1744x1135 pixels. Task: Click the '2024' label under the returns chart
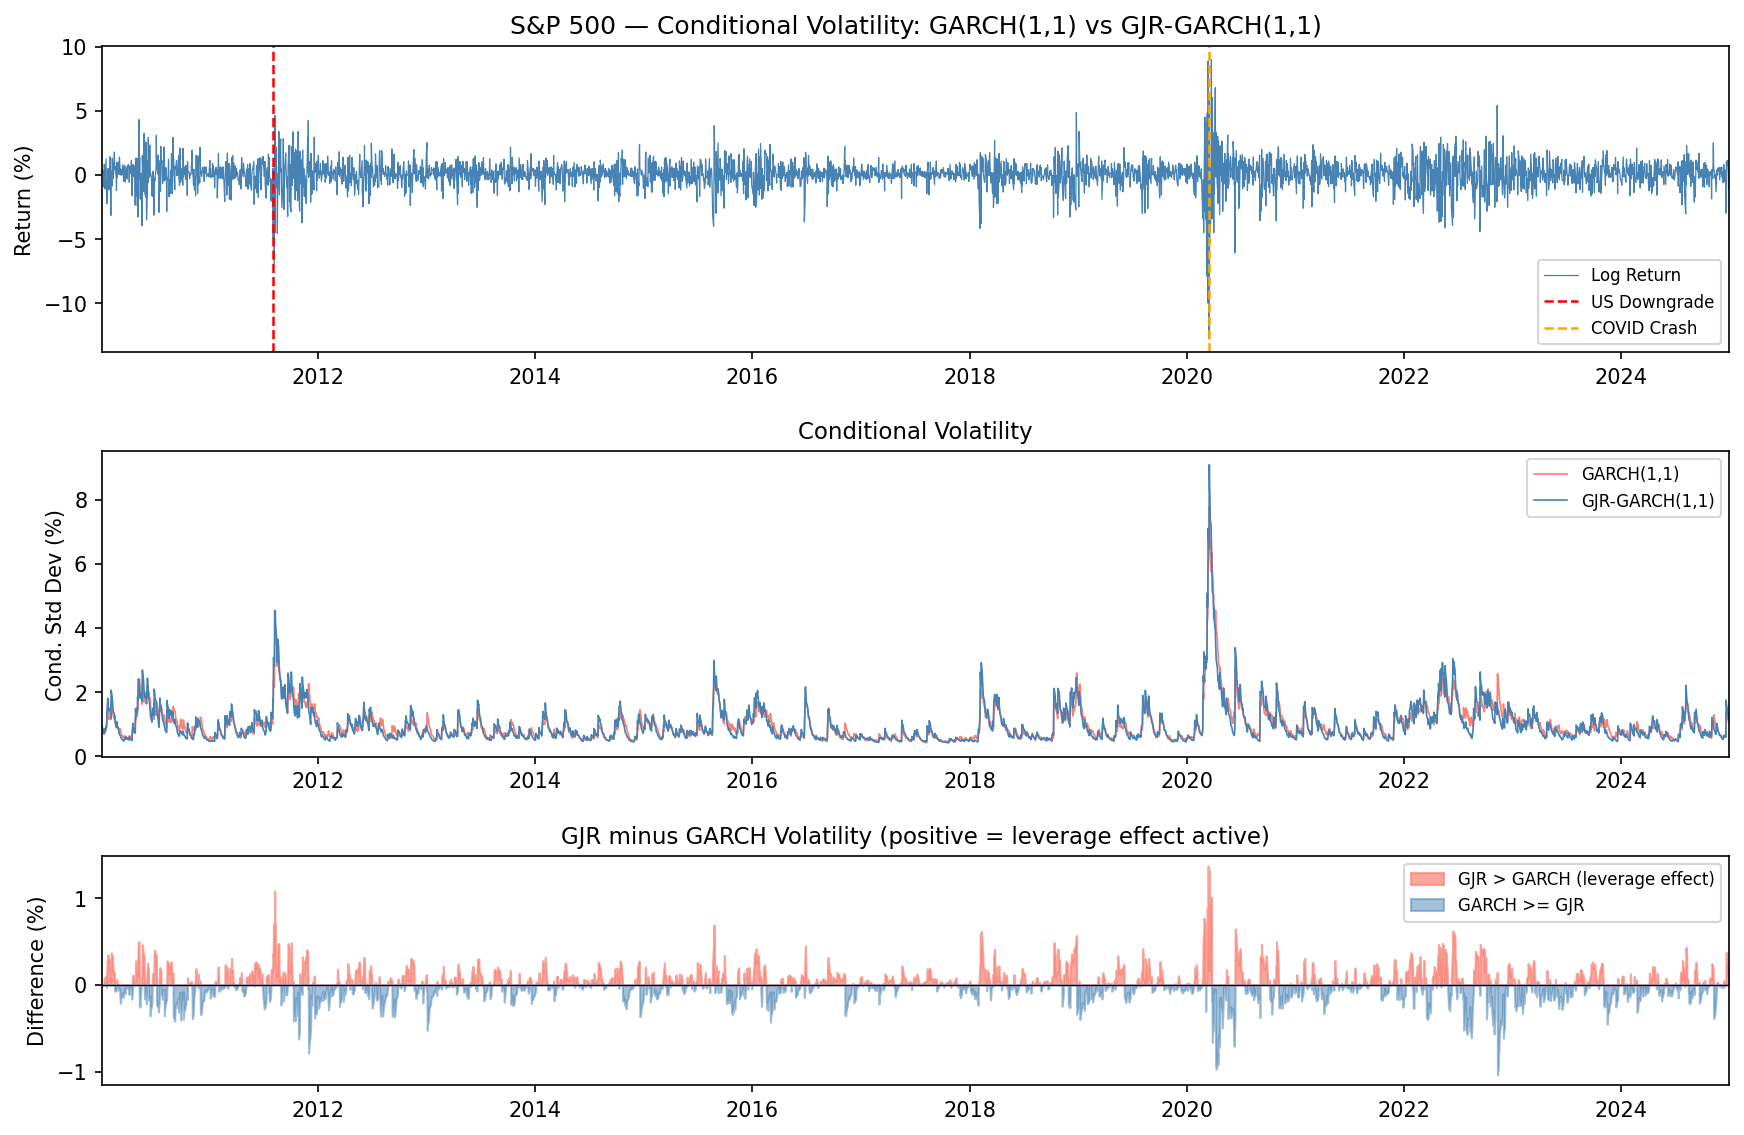[x=1621, y=376]
